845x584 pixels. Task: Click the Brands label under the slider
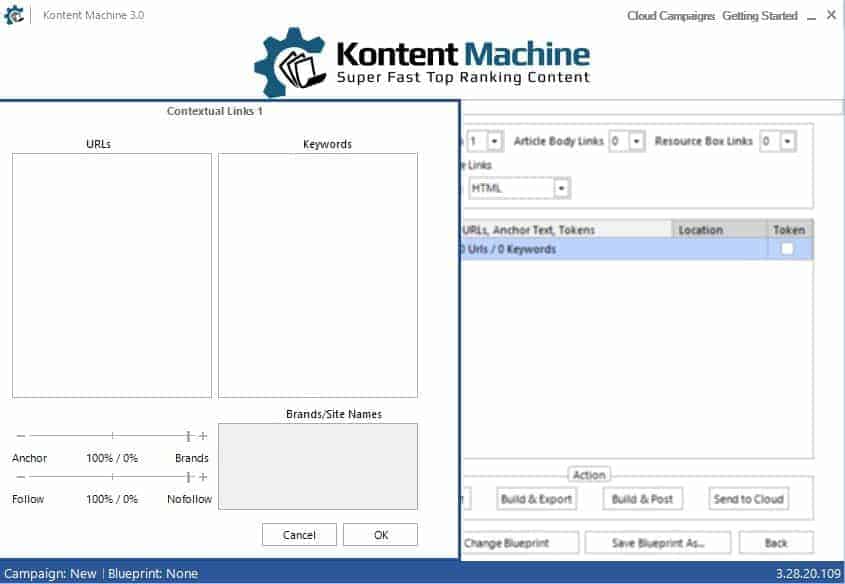click(x=191, y=458)
